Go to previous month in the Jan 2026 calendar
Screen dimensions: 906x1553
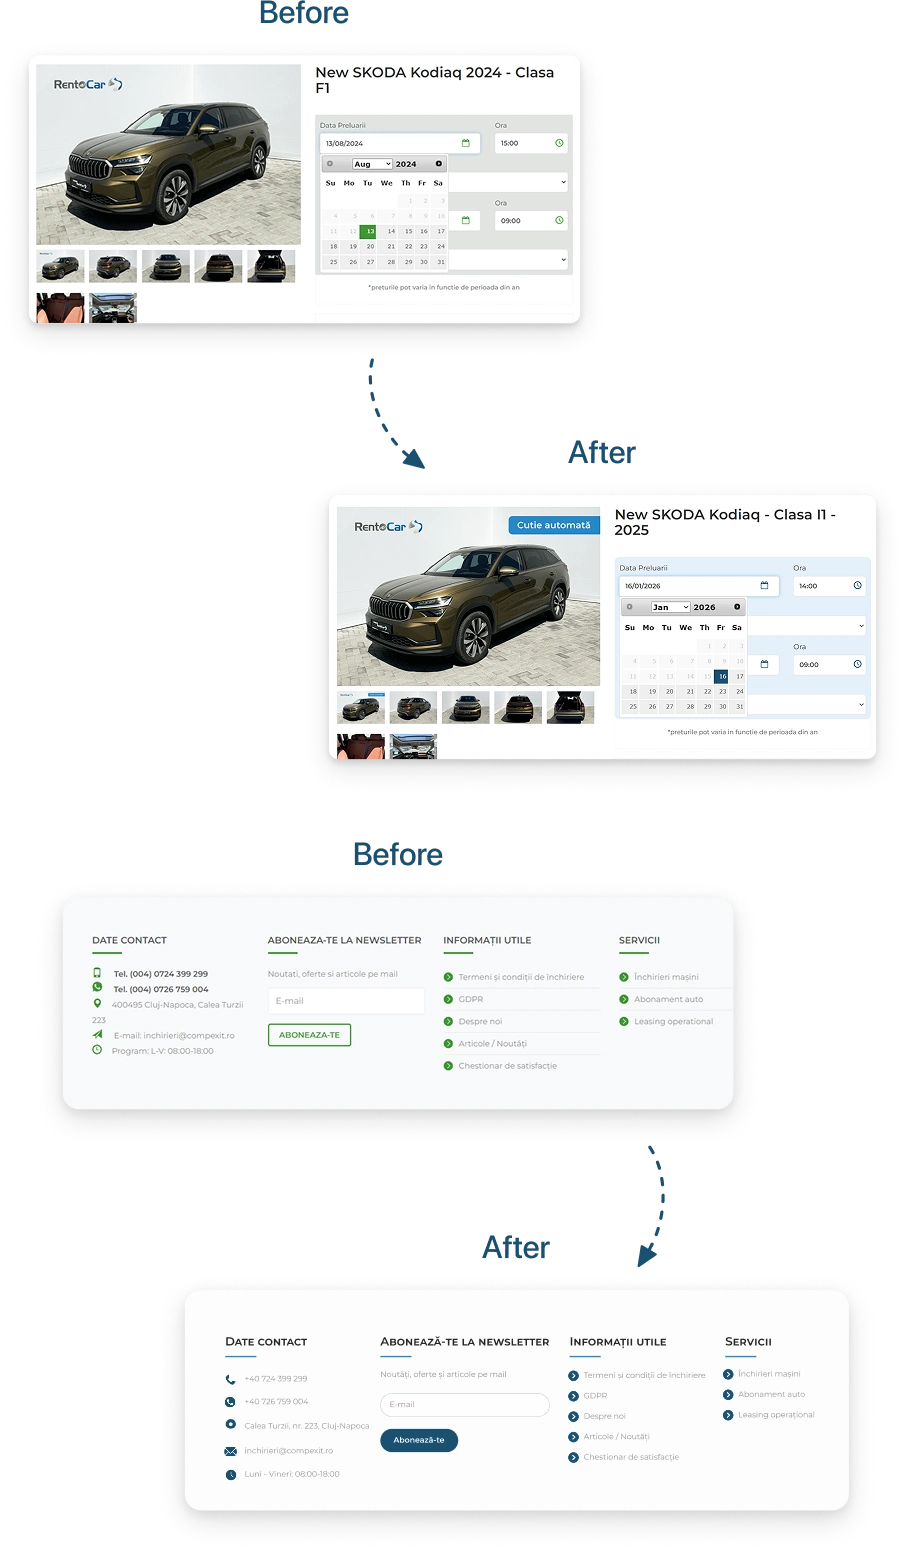pos(629,607)
